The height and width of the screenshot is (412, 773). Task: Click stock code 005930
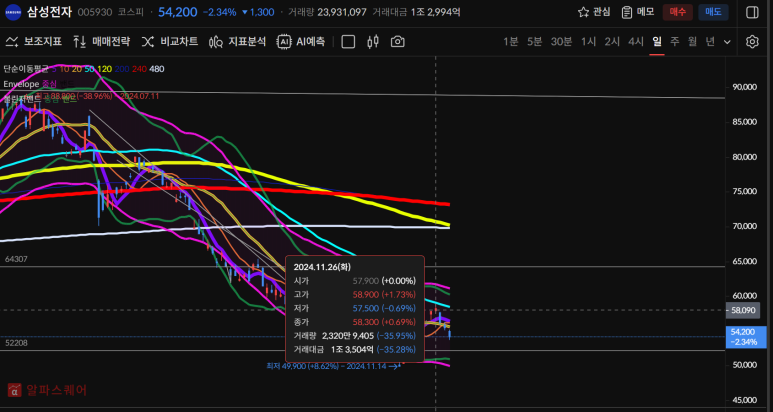(x=95, y=12)
